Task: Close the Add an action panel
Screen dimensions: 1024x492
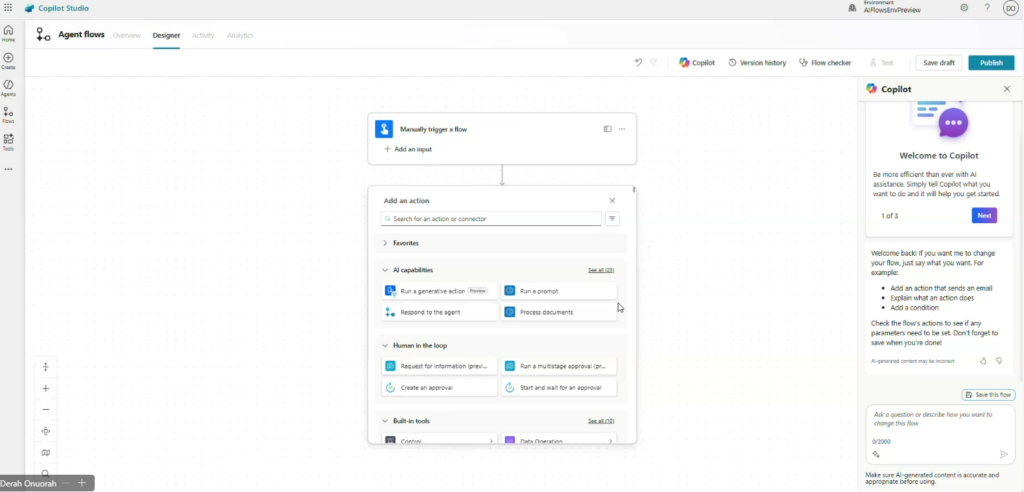Action: pyautogui.click(x=612, y=200)
